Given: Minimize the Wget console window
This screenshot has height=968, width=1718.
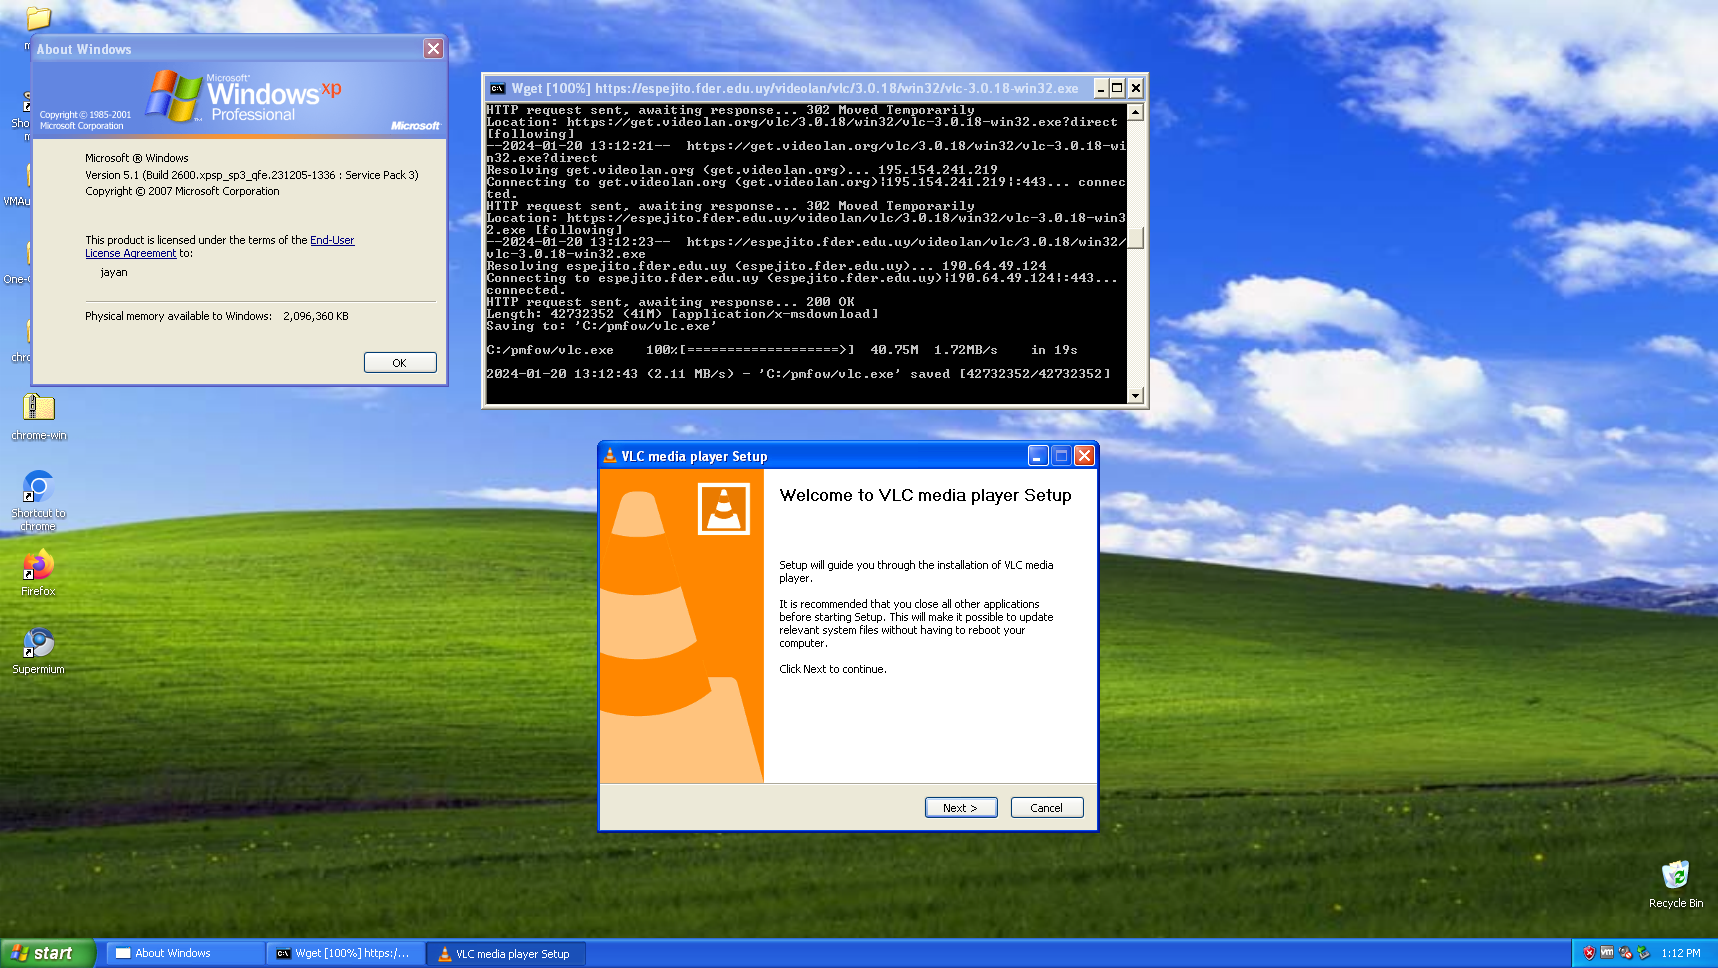Looking at the screenshot, I should (1101, 88).
